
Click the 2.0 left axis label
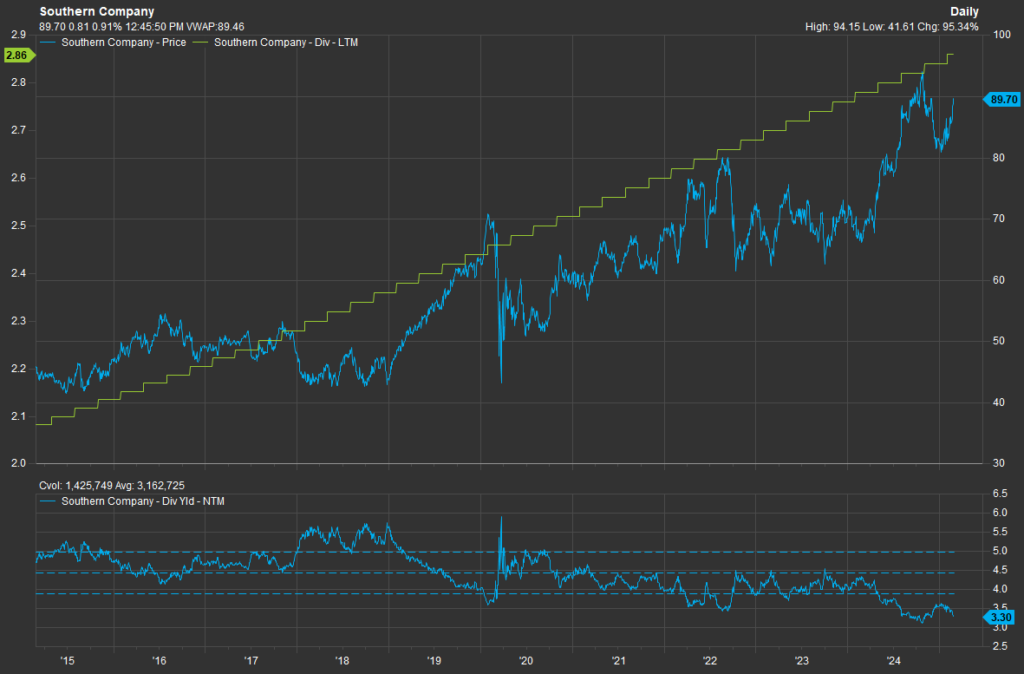tap(18, 464)
